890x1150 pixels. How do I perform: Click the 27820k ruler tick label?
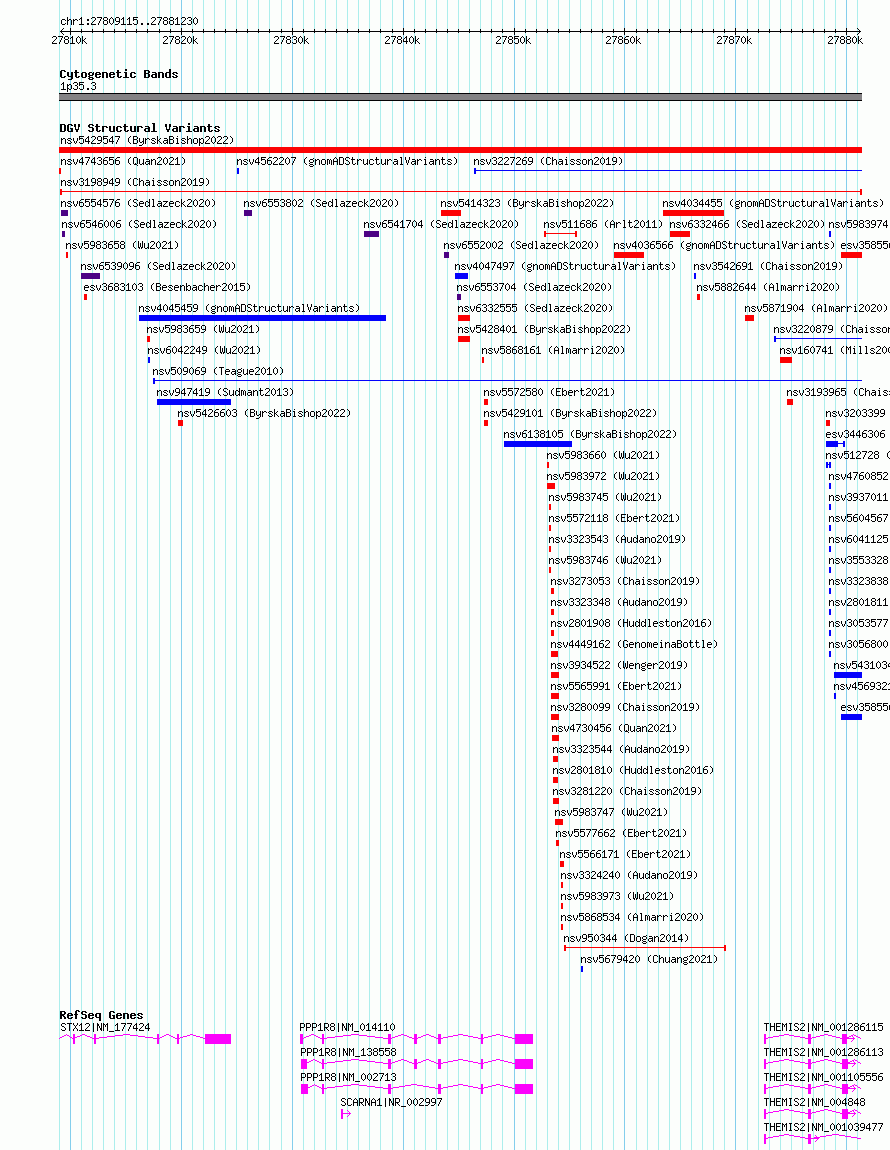pos(180,40)
